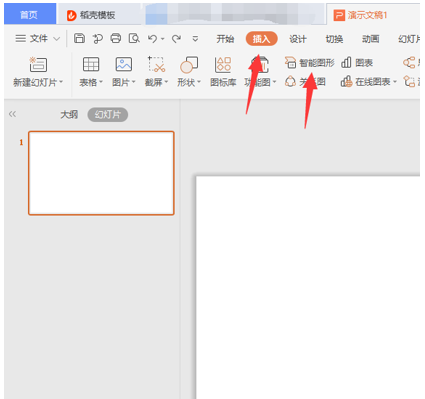The image size is (425, 399).
Task: Click the undo arrow icon
Action: pos(152,39)
